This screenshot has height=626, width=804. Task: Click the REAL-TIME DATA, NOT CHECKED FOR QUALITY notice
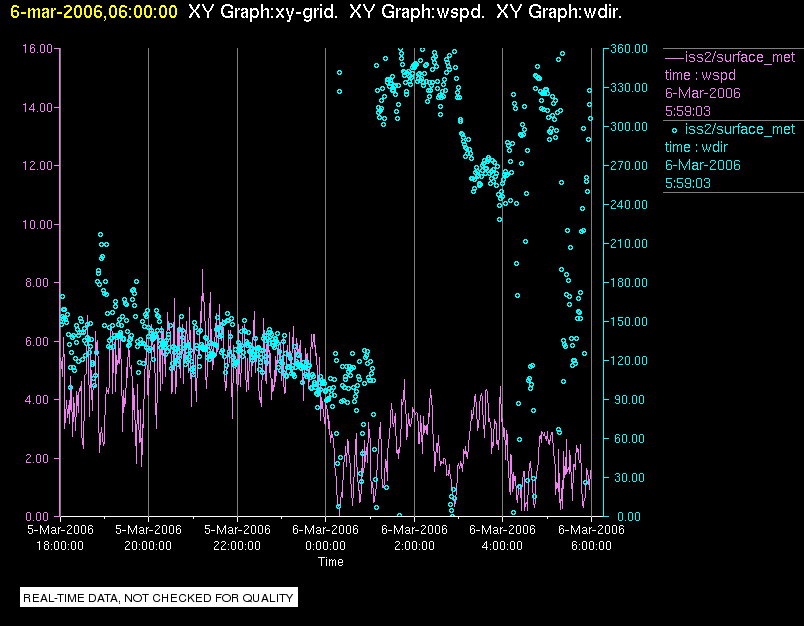(x=158, y=598)
